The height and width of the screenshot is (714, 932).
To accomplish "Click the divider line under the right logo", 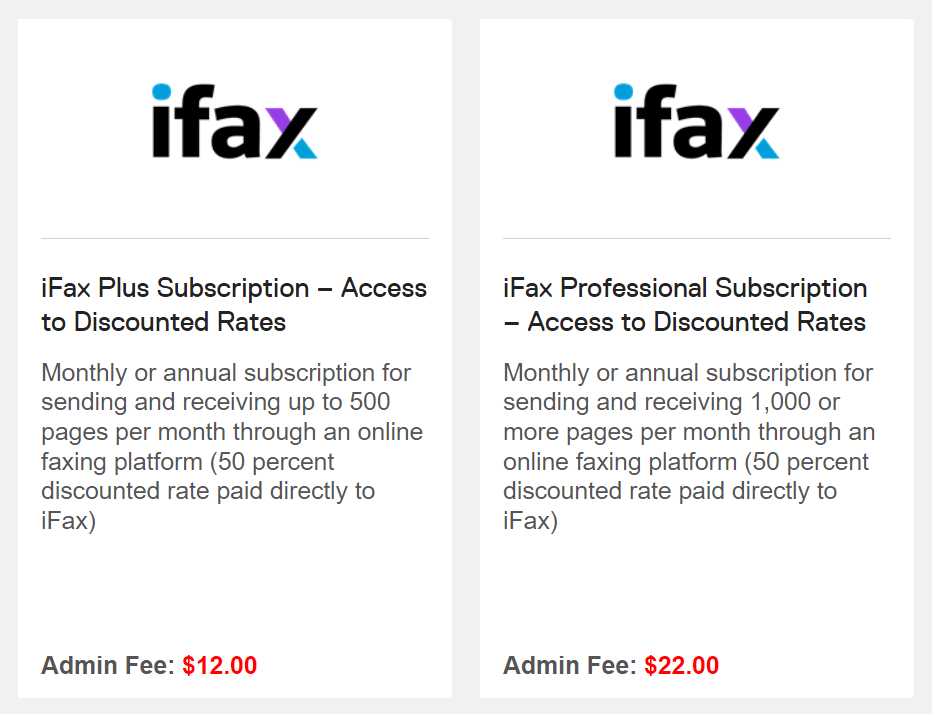I will (697, 238).
